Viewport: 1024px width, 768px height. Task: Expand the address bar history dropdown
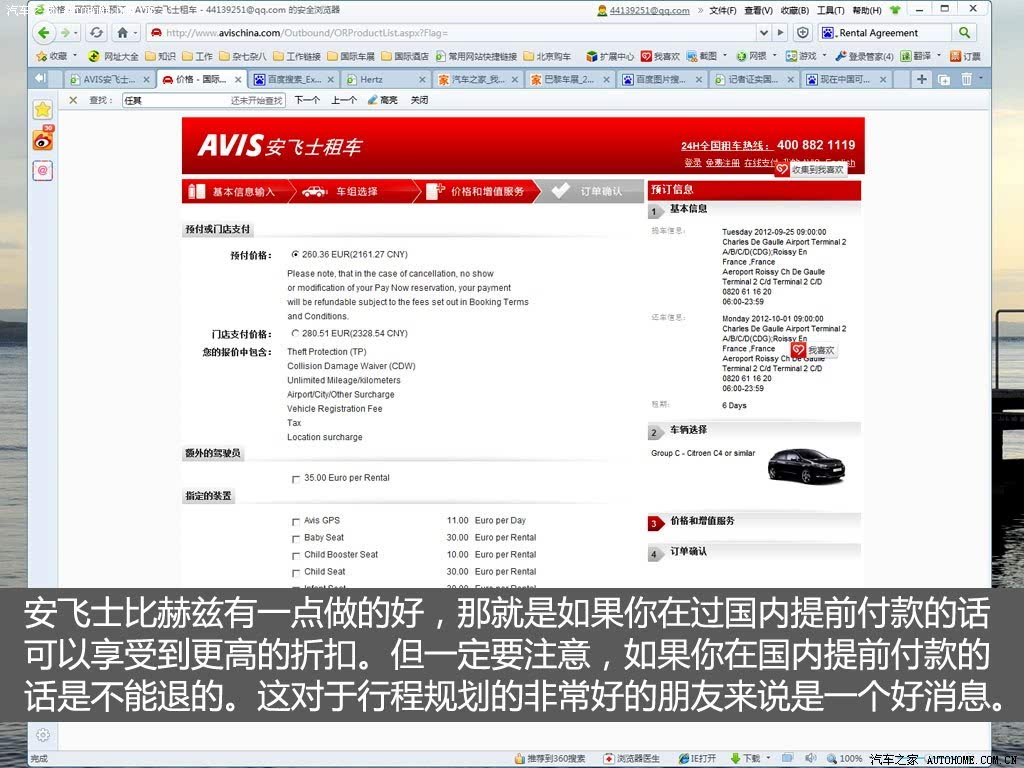tap(763, 33)
